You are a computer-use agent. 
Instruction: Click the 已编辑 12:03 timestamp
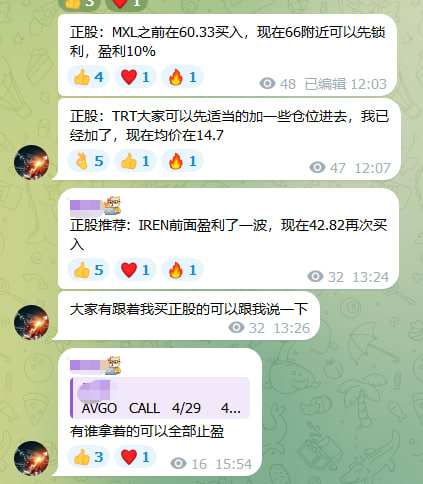(345, 84)
